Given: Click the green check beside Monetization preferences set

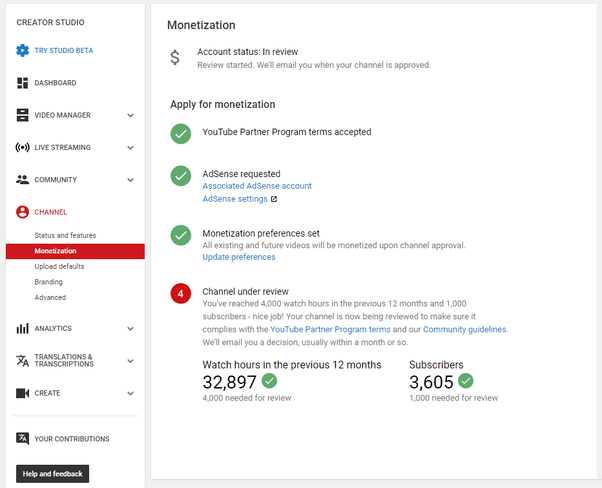Looking at the screenshot, I should (180, 235).
